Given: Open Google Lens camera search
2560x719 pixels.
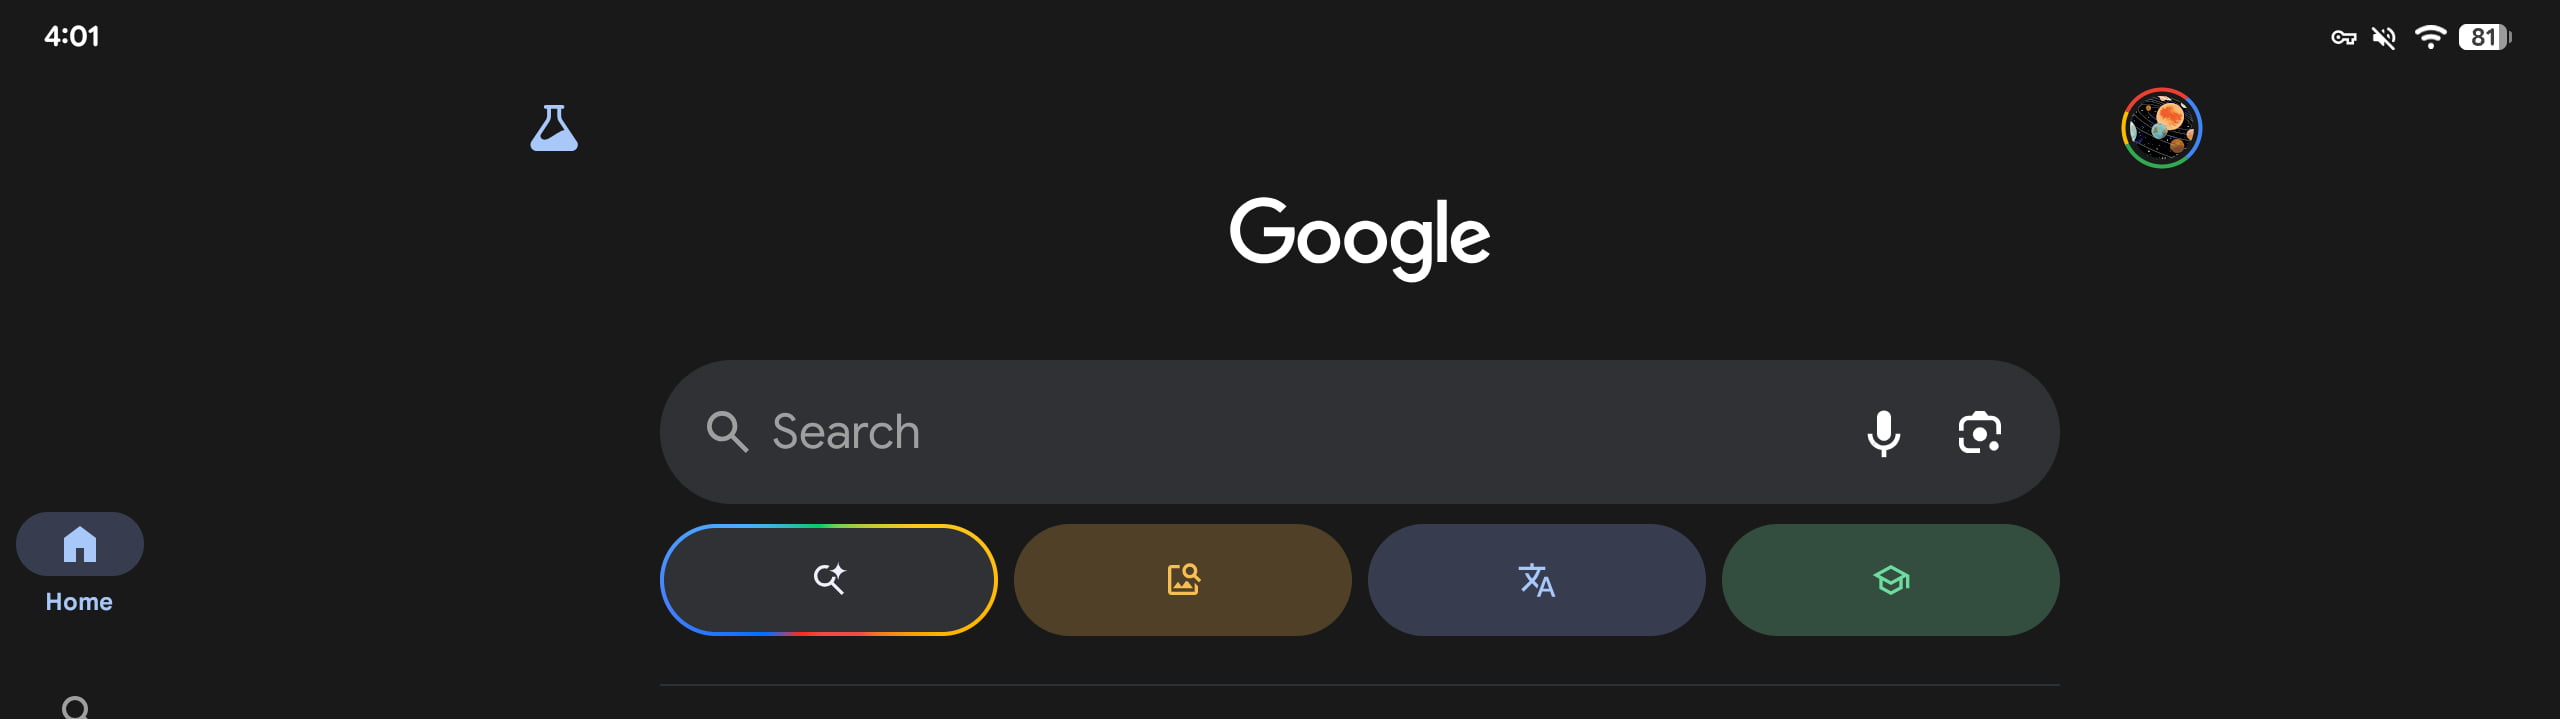Looking at the screenshot, I should tap(1979, 432).
